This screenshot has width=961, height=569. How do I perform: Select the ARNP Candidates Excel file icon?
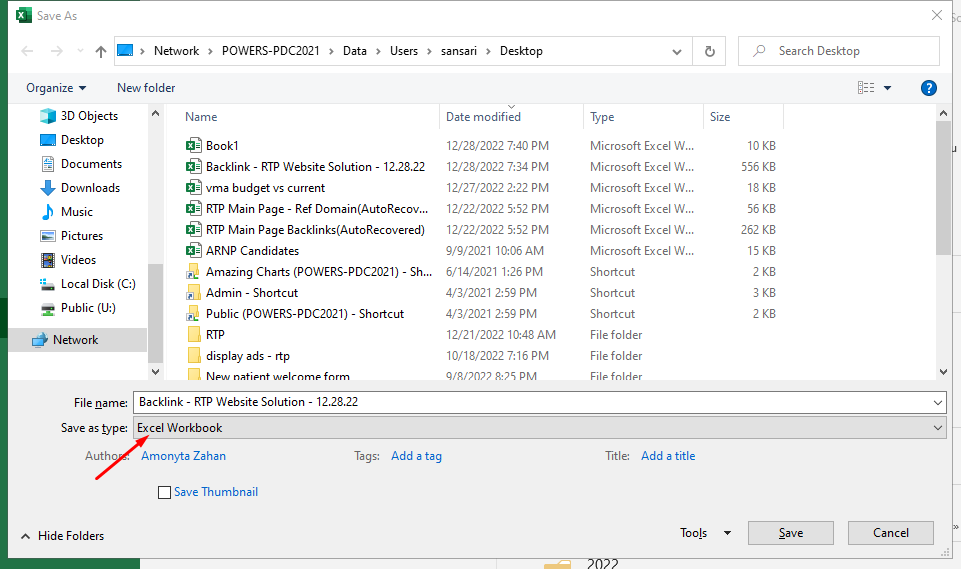(193, 250)
